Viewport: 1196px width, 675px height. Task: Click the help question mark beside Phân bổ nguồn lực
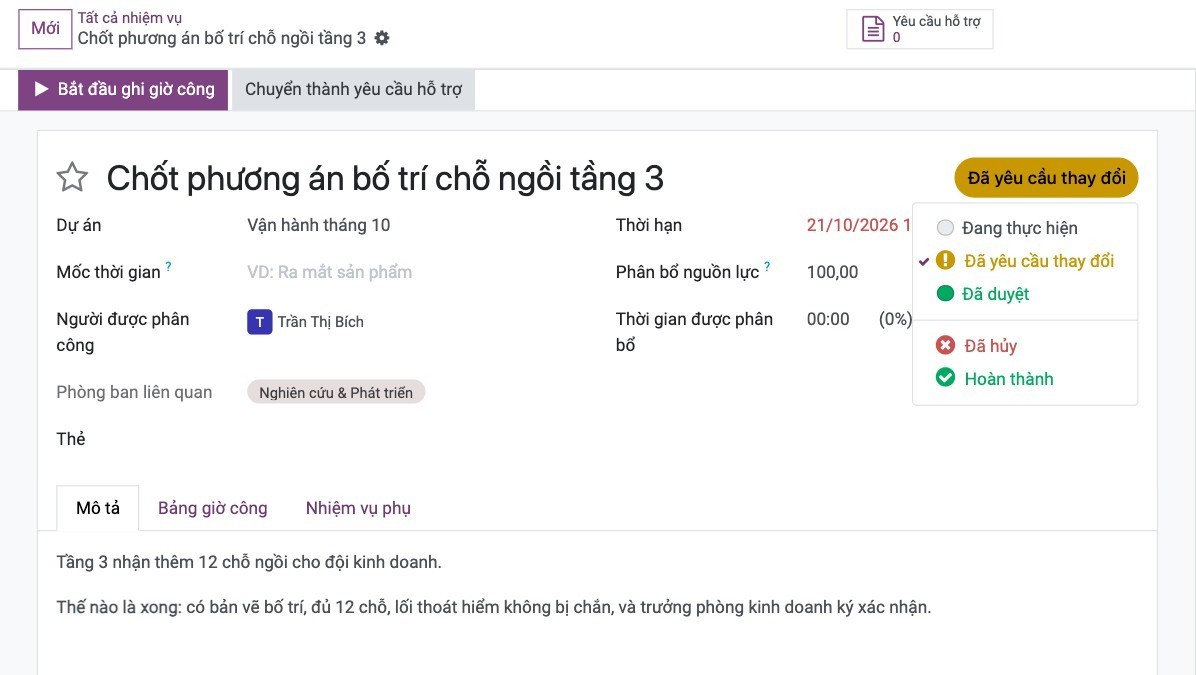(767, 266)
